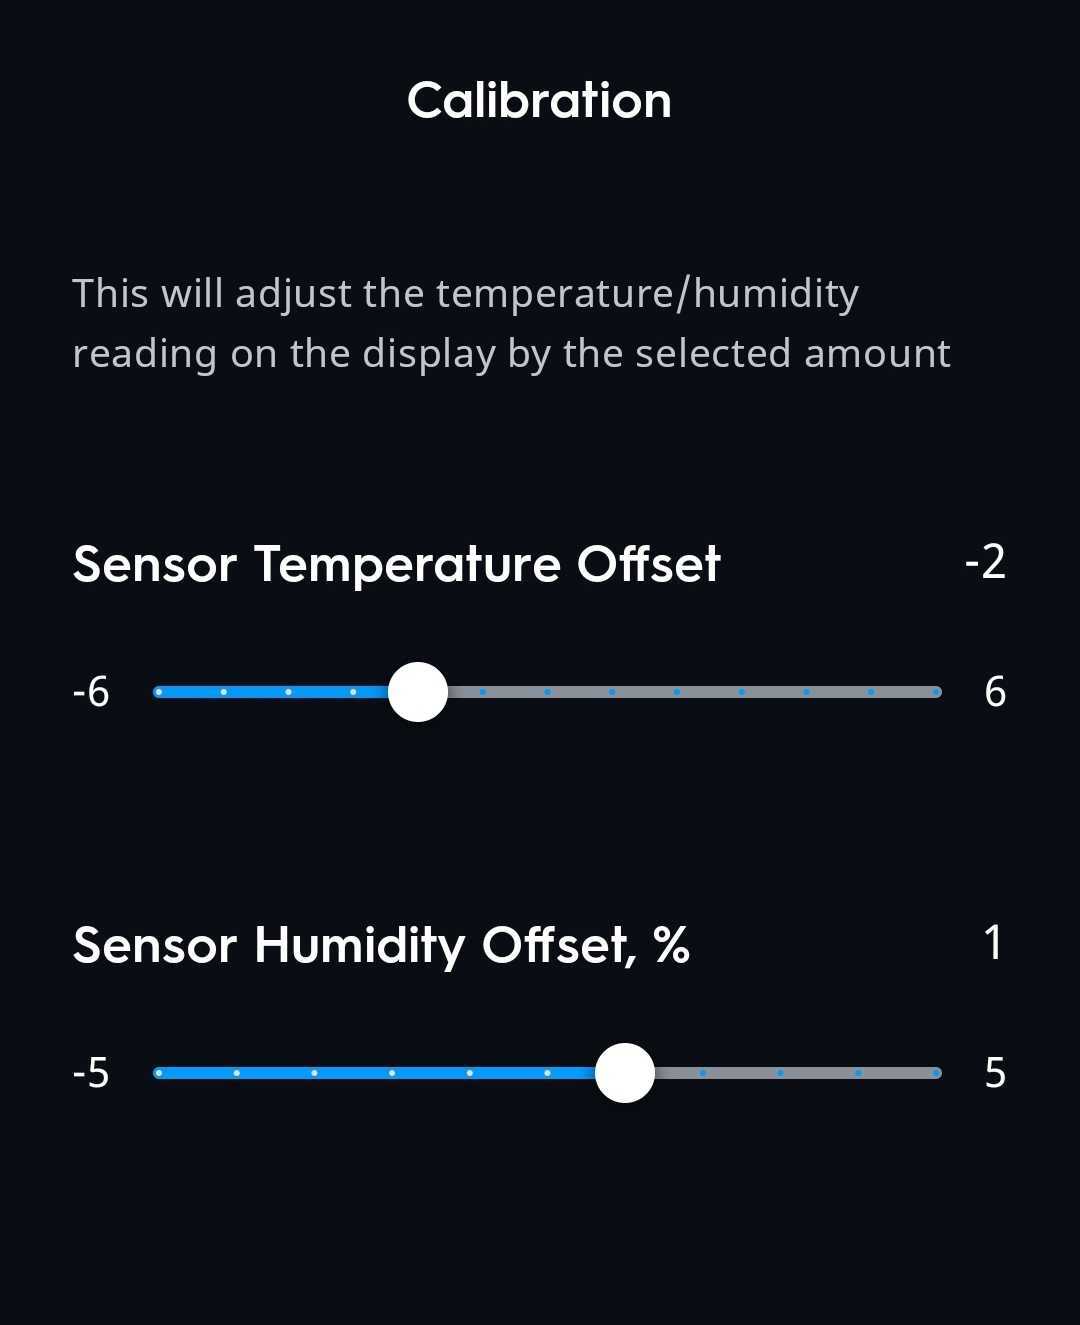Set temperature offset to 0 on slider
This screenshot has height=1325, width=1080.
tap(547, 692)
